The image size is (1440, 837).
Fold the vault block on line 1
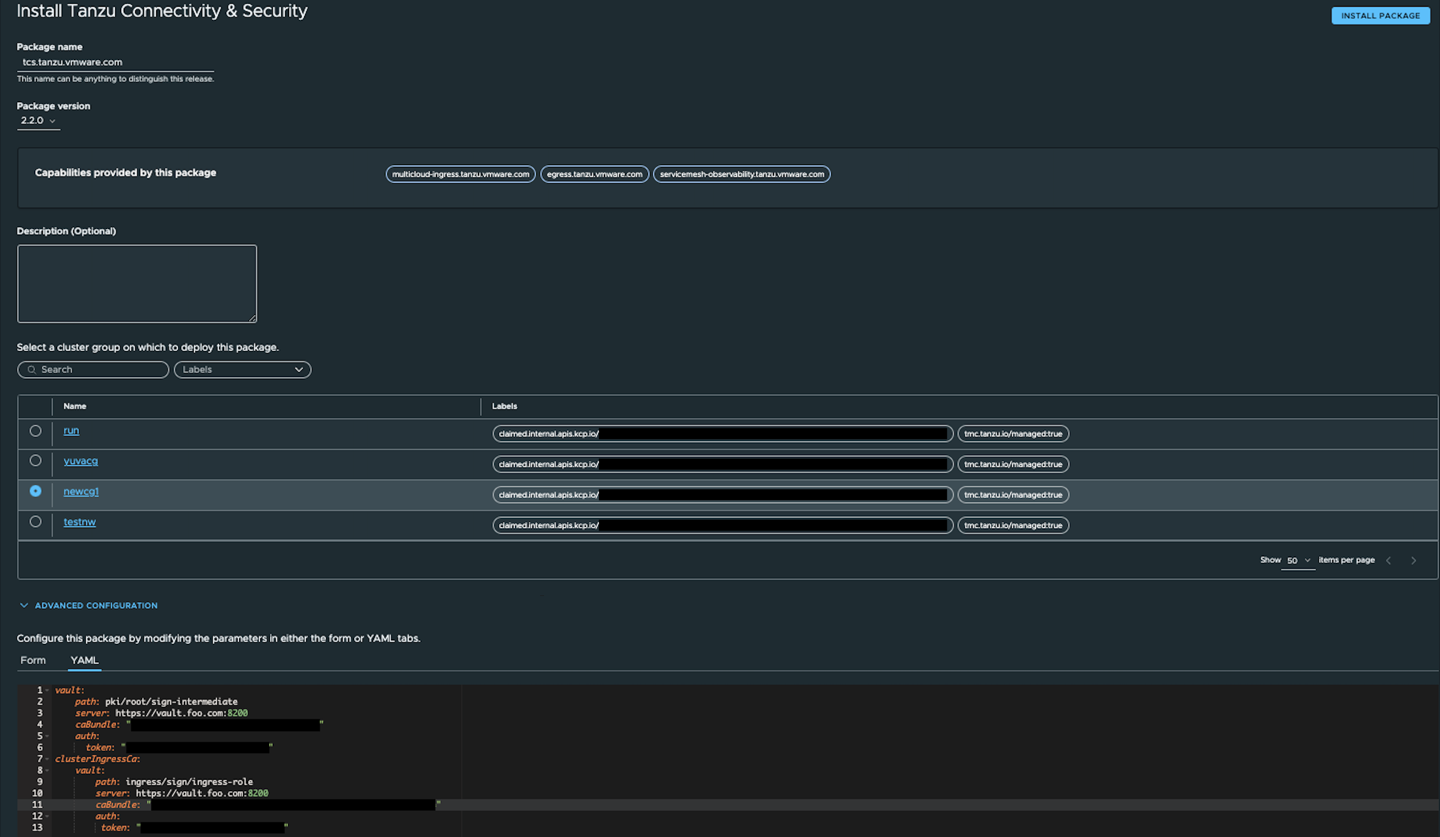tap(47, 690)
